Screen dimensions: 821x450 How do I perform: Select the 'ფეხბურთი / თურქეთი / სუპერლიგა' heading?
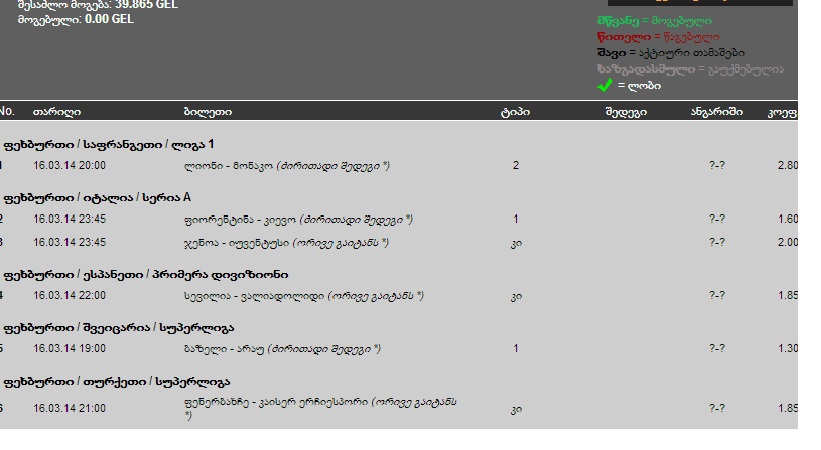point(117,382)
